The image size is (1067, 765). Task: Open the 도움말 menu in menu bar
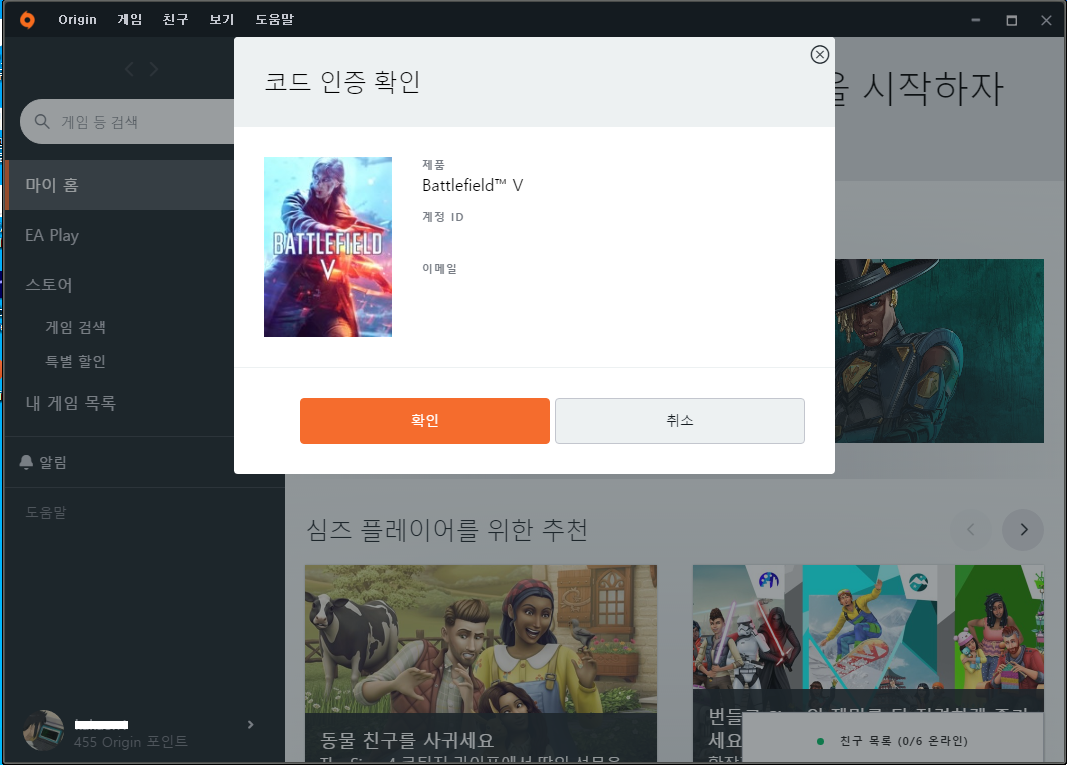tap(275, 20)
